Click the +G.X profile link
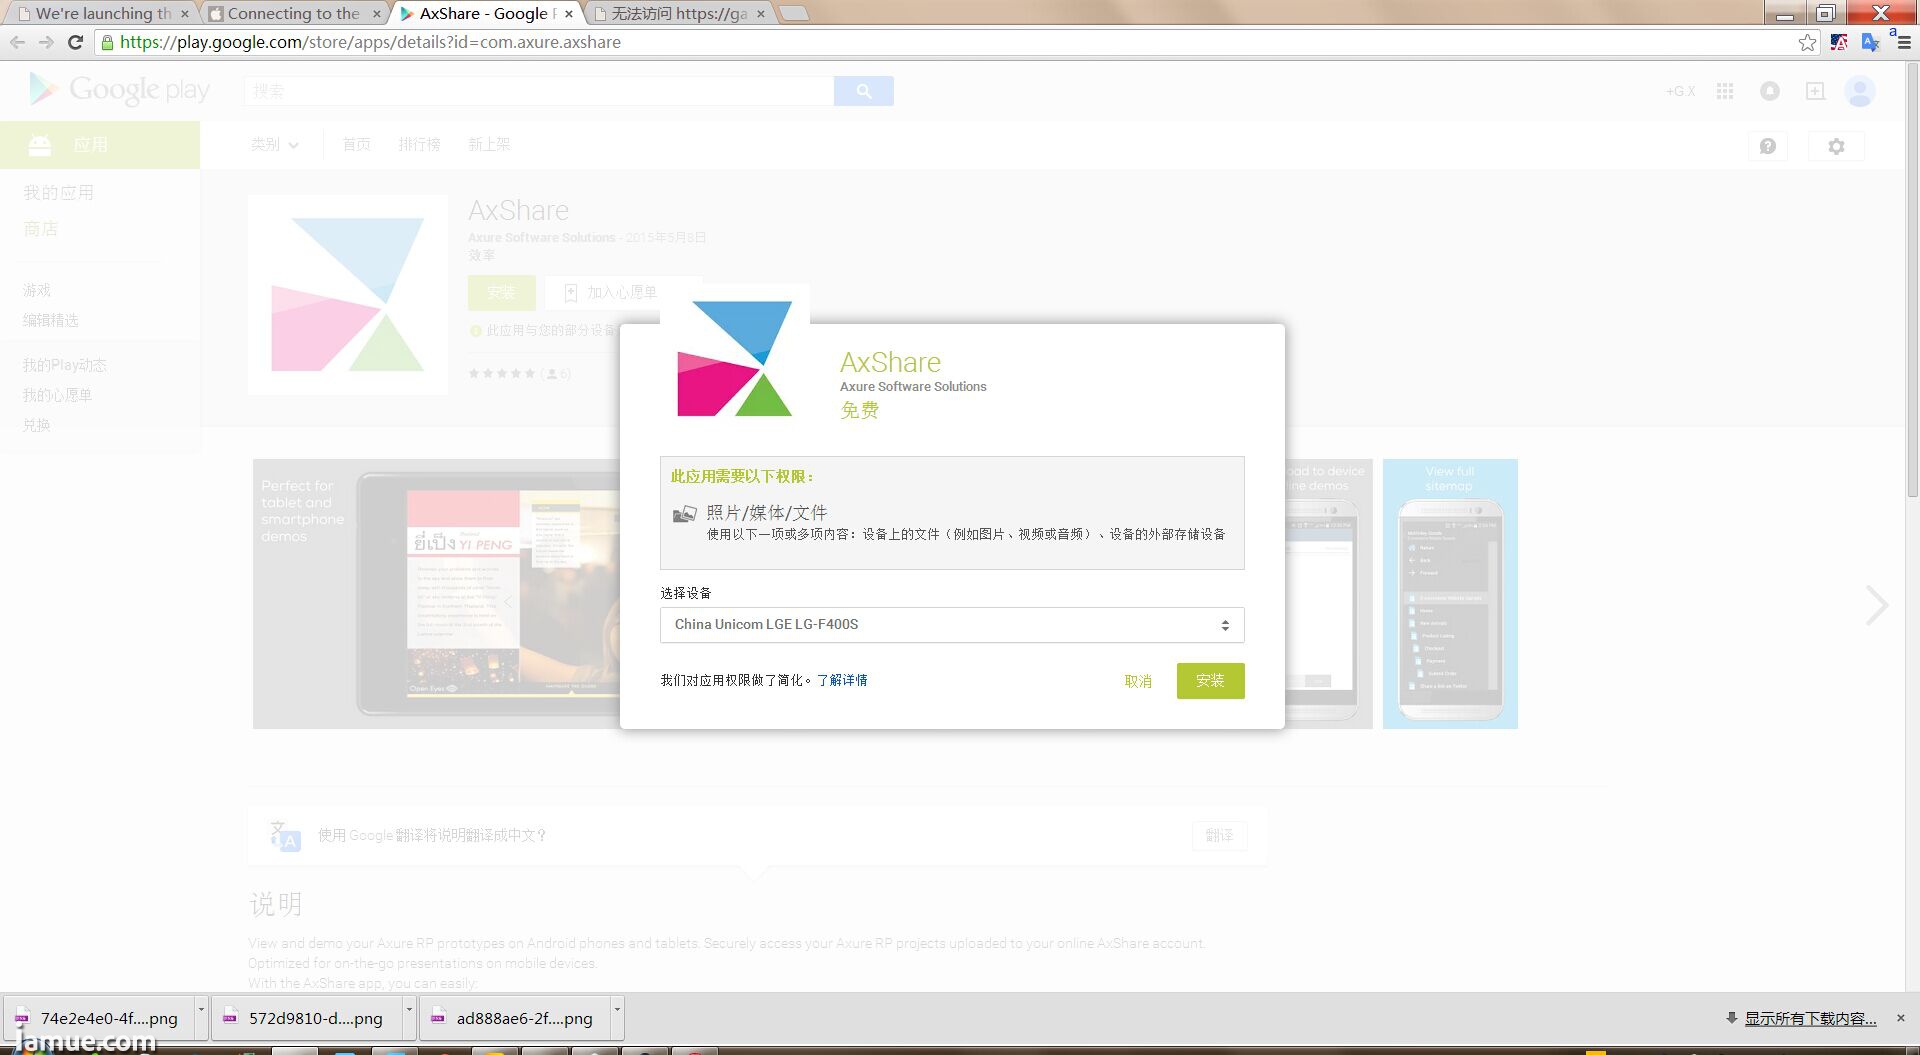This screenshot has height=1055, width=1920. pyautogui.click(x=1680, y=91)
